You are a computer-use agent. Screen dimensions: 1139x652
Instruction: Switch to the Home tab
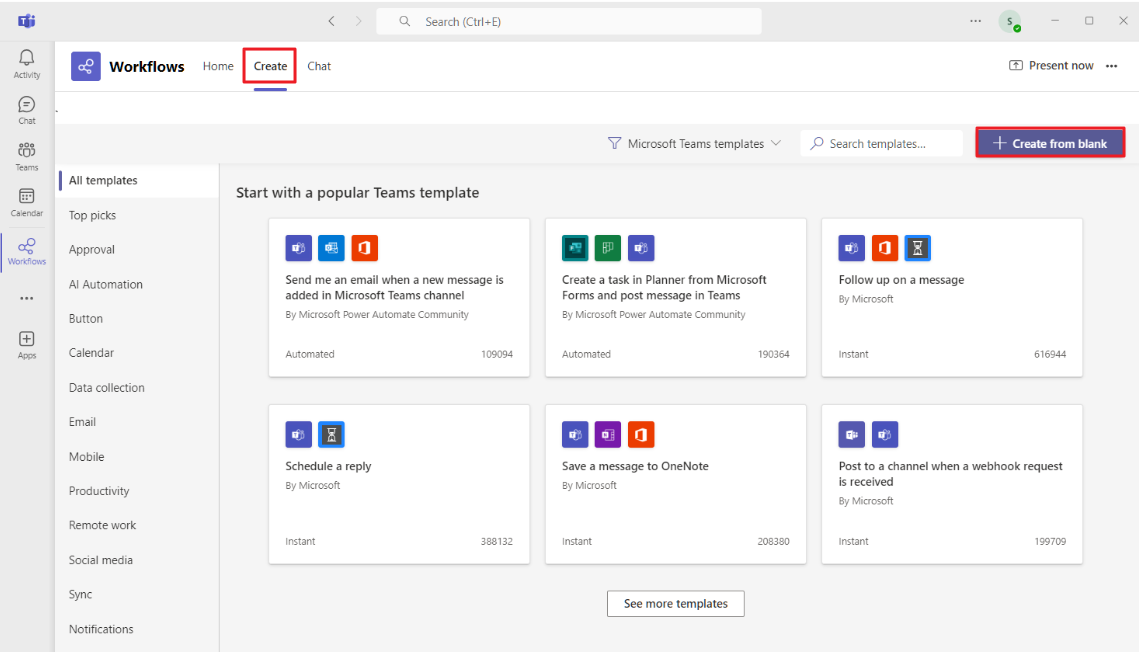(218, 66)
